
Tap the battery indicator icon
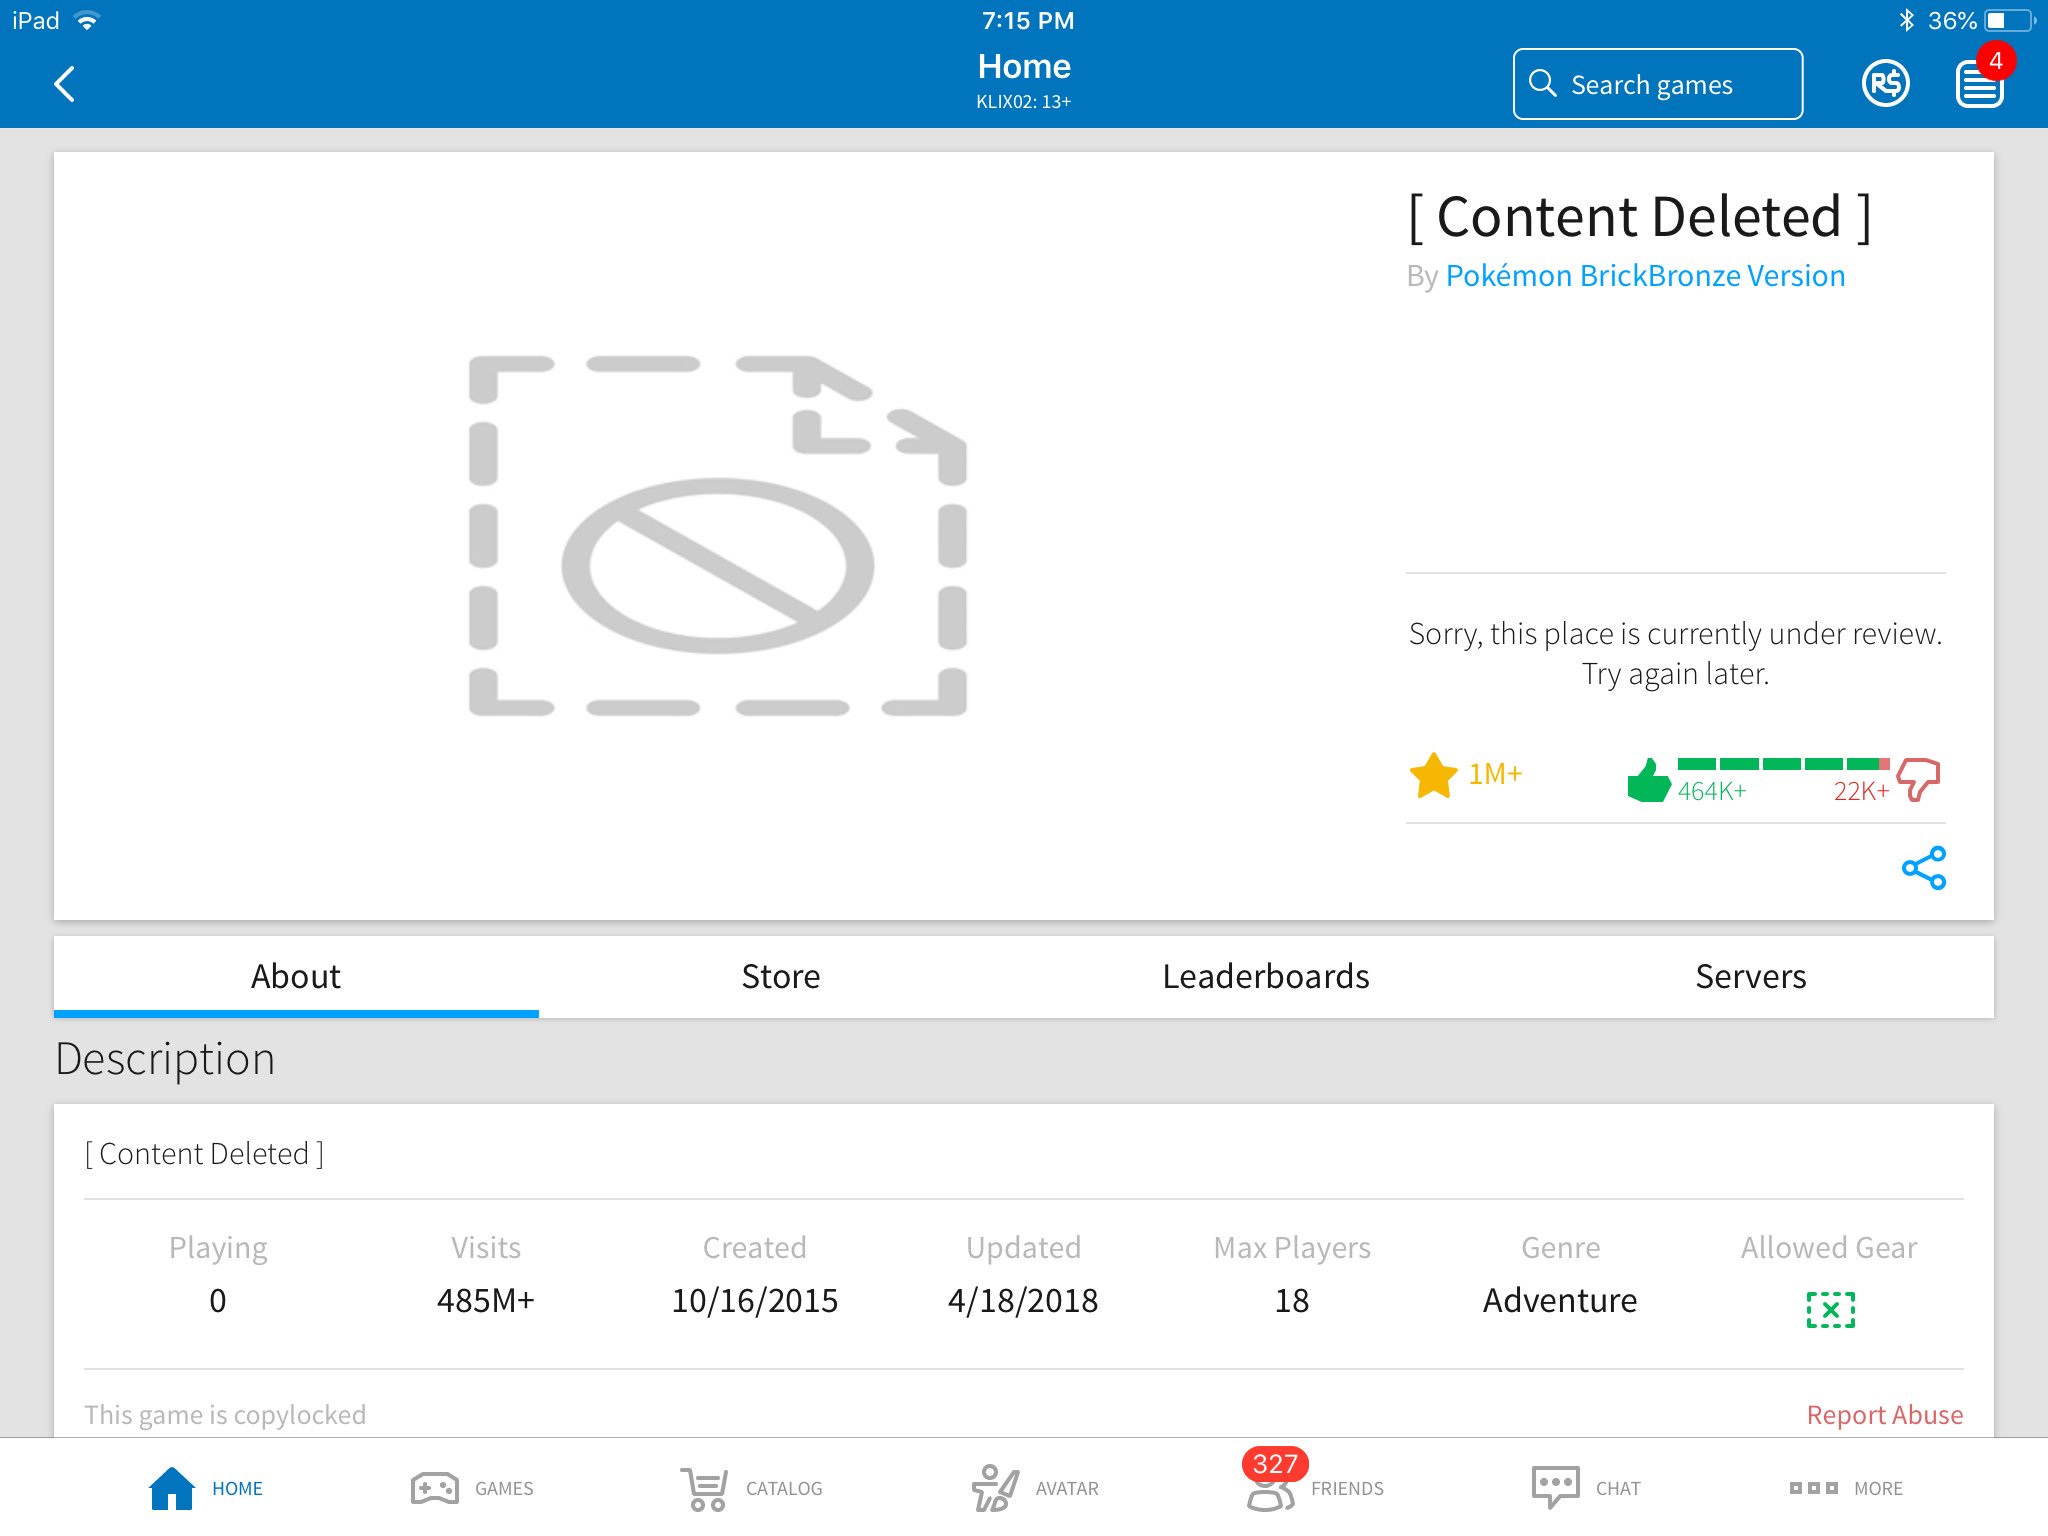tap(2010, 20)
